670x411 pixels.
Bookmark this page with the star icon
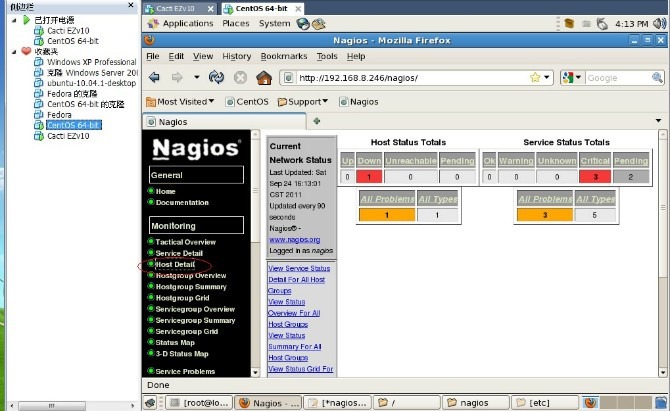click(x=535, y=77)
